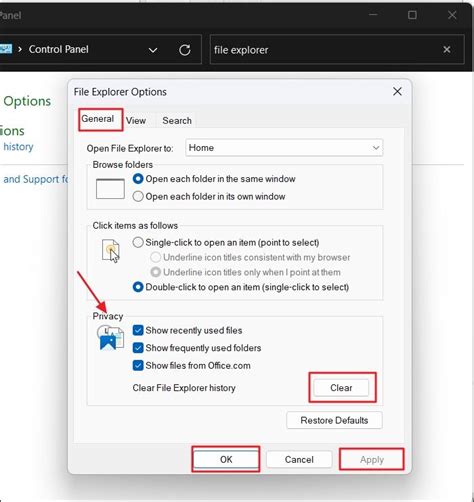Click the green 'Options' heading in Control Panel
474x502 pixels.
point(27,101)
